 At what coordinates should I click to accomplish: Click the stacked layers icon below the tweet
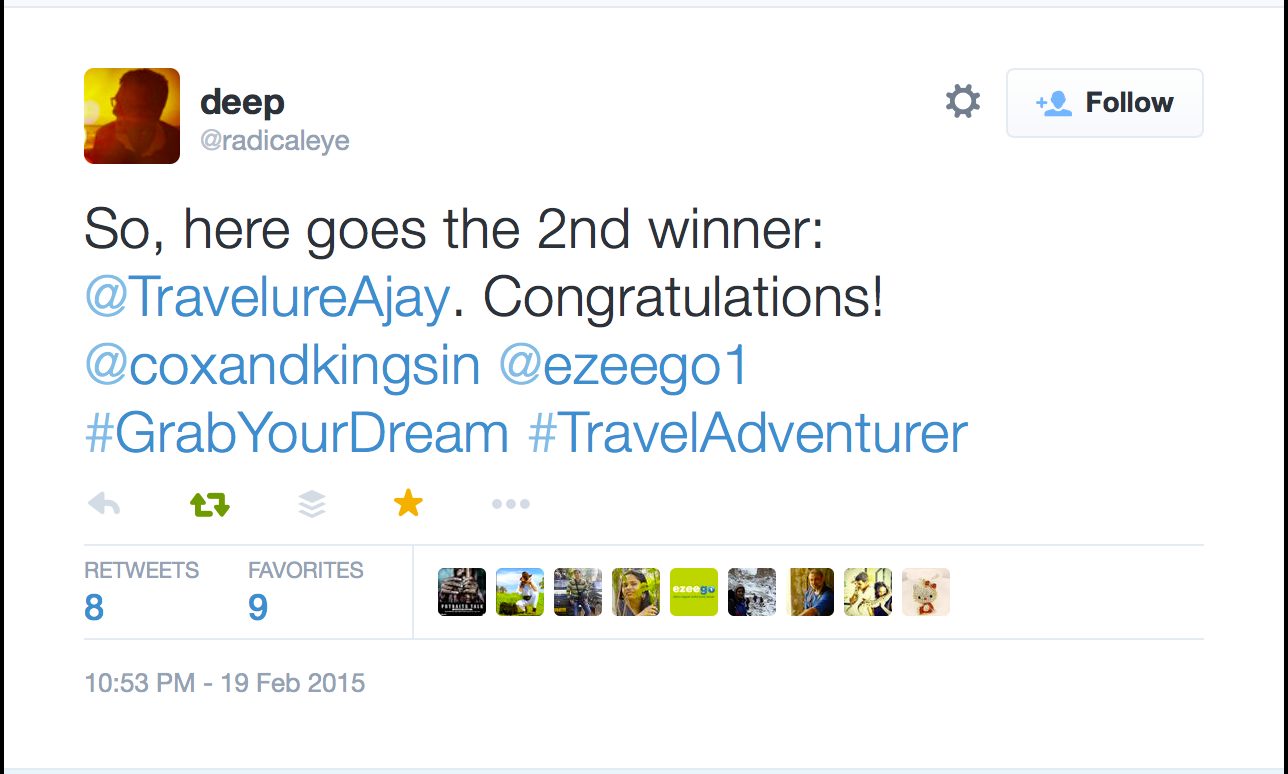(311, 503)
